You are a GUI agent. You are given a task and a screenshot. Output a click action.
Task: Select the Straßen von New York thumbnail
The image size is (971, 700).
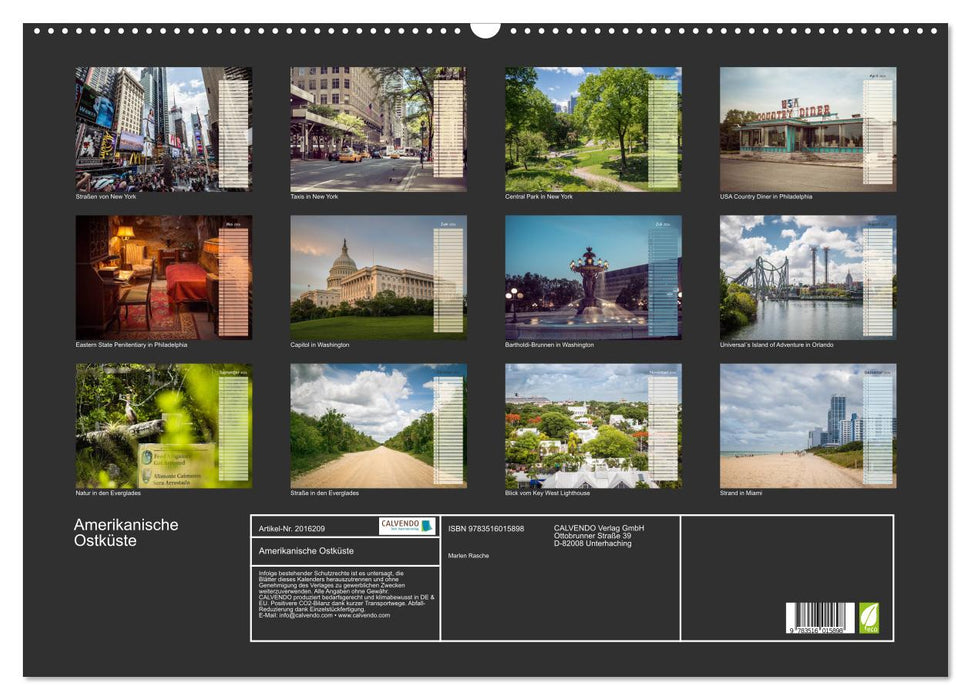(162, 127)
